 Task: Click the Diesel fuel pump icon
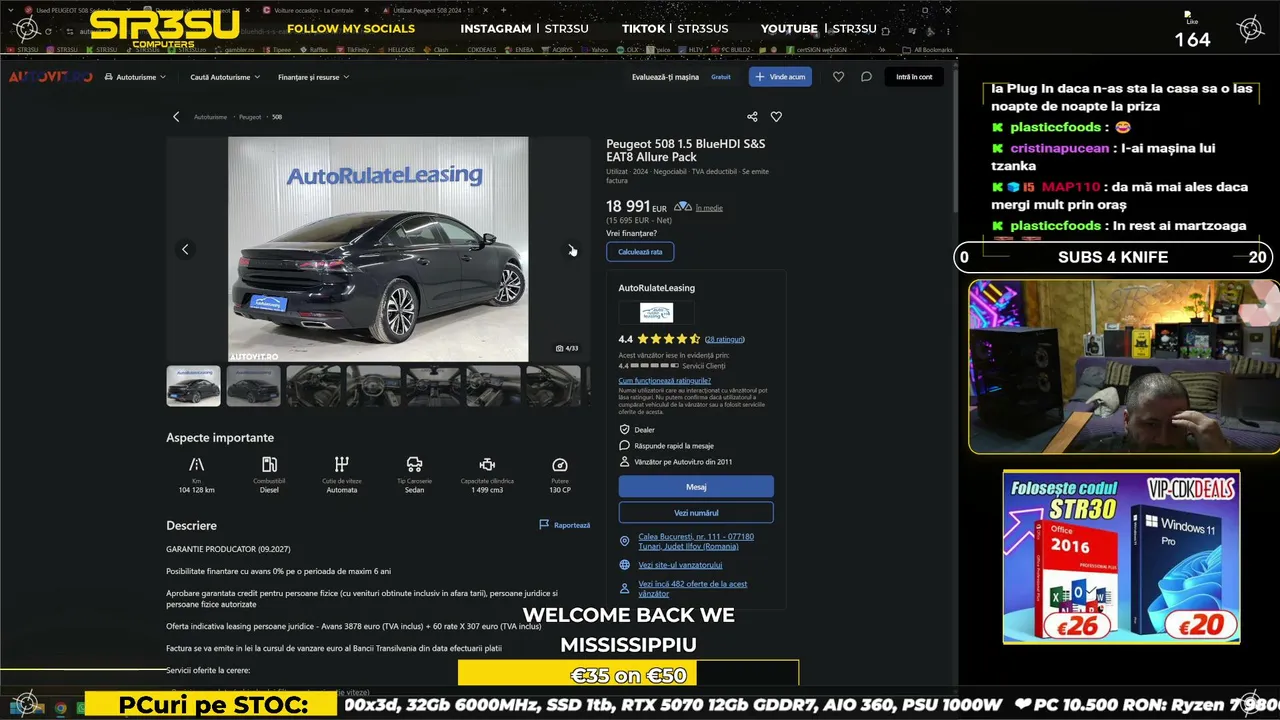[269, 465]
